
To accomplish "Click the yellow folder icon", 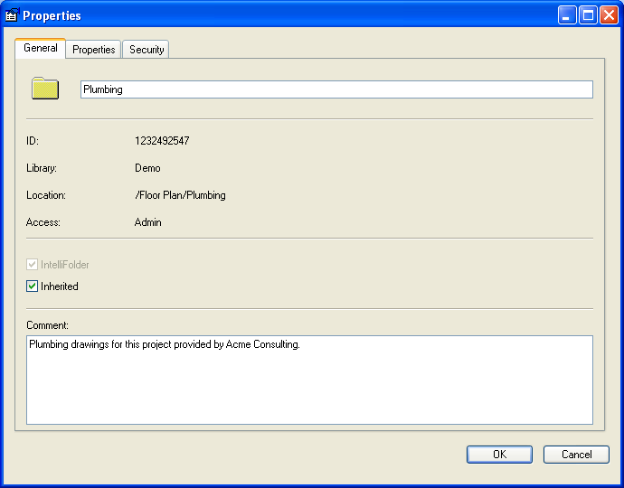I will tap(45, 88).
